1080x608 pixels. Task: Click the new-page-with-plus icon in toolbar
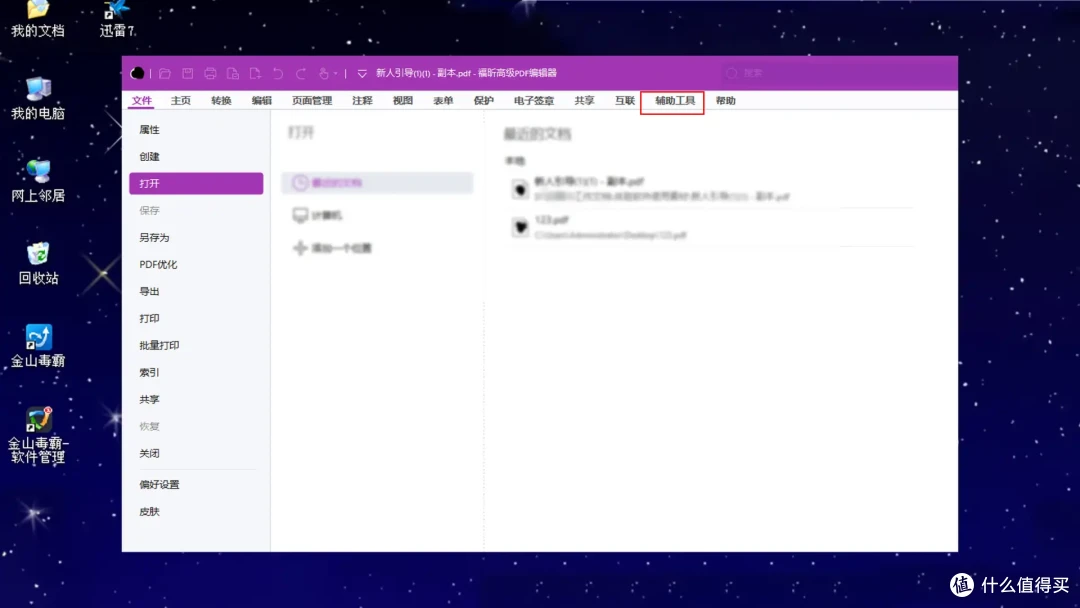point(256,73)
